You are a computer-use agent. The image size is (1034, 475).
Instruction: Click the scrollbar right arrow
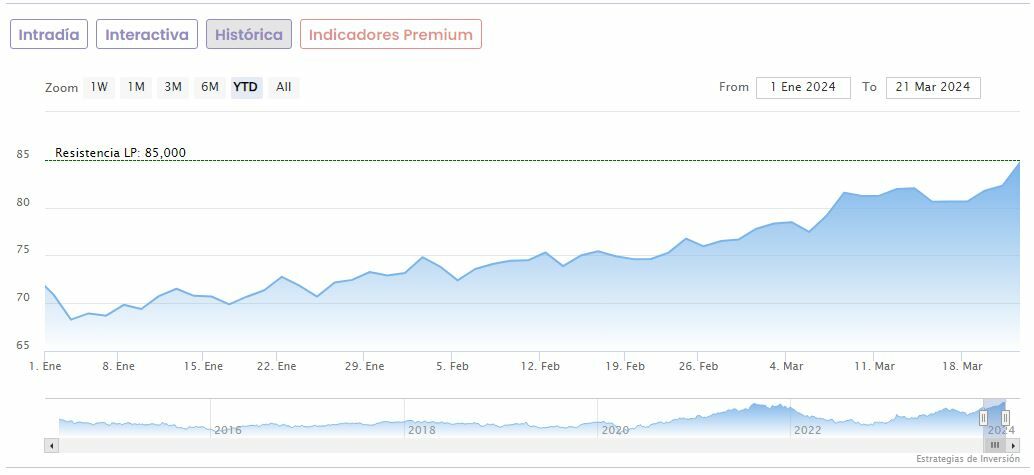point(1011,445)
